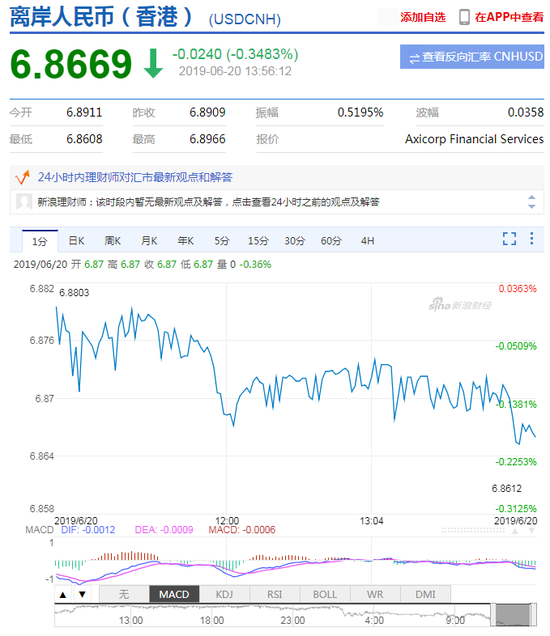Viewport: 550px width, 636px height.
Task: Select the RSI indicator
Action: [x=275, y=595]
